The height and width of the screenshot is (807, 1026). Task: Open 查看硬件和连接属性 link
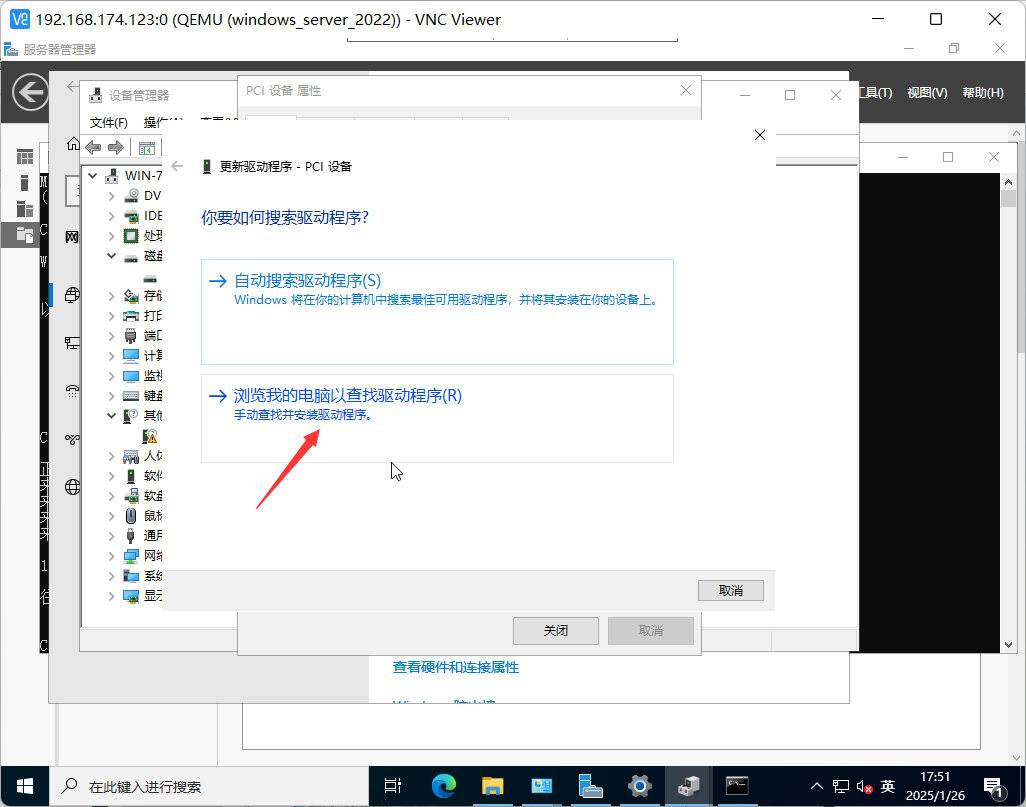455,667
